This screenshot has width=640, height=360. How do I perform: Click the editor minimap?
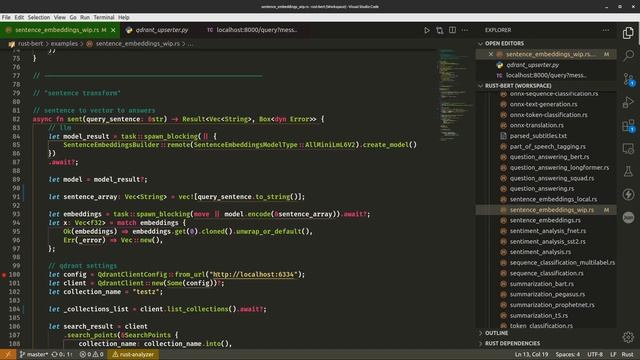[x=454, y=96]
